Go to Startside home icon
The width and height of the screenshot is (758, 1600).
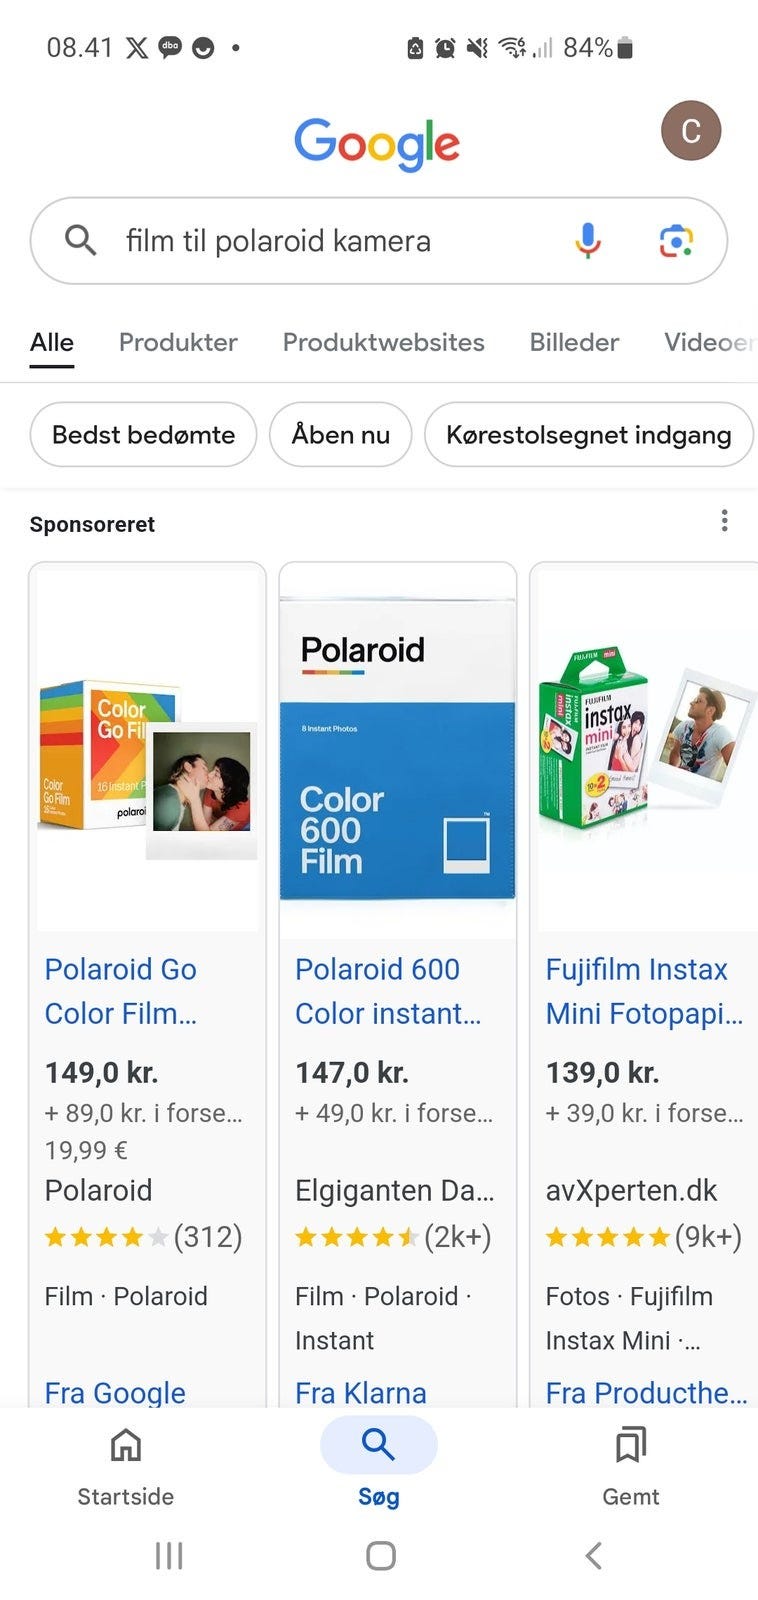126,1445
